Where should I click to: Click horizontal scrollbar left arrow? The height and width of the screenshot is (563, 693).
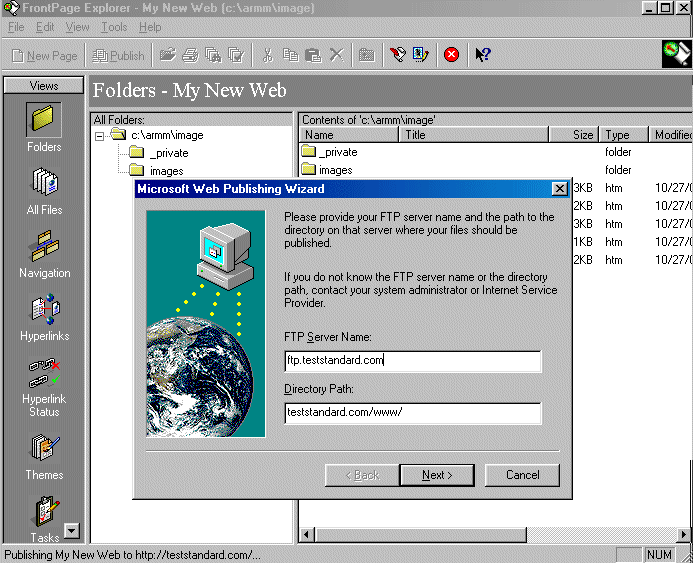306,535
